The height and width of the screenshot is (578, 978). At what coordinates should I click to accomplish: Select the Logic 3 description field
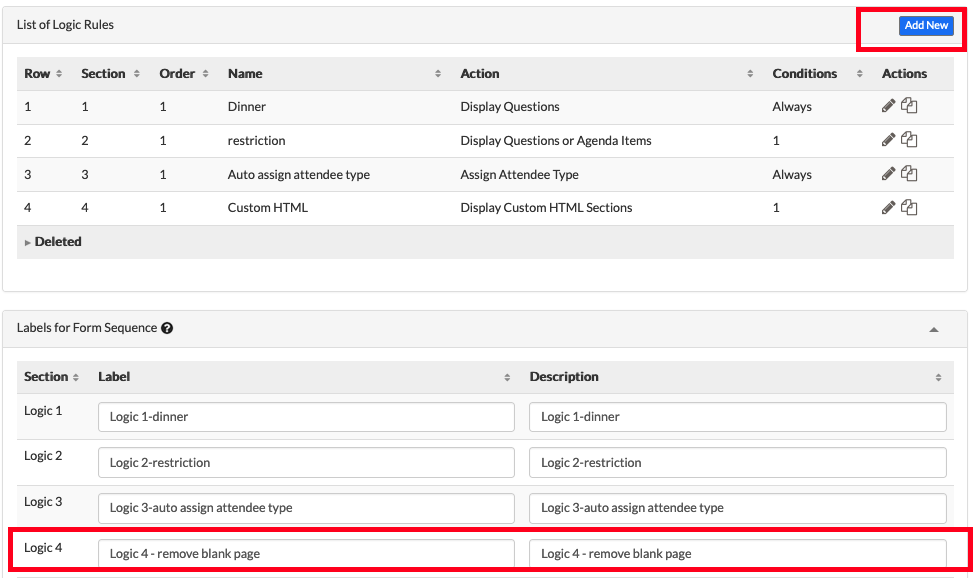pyautogui.click(x=738, y=508)
